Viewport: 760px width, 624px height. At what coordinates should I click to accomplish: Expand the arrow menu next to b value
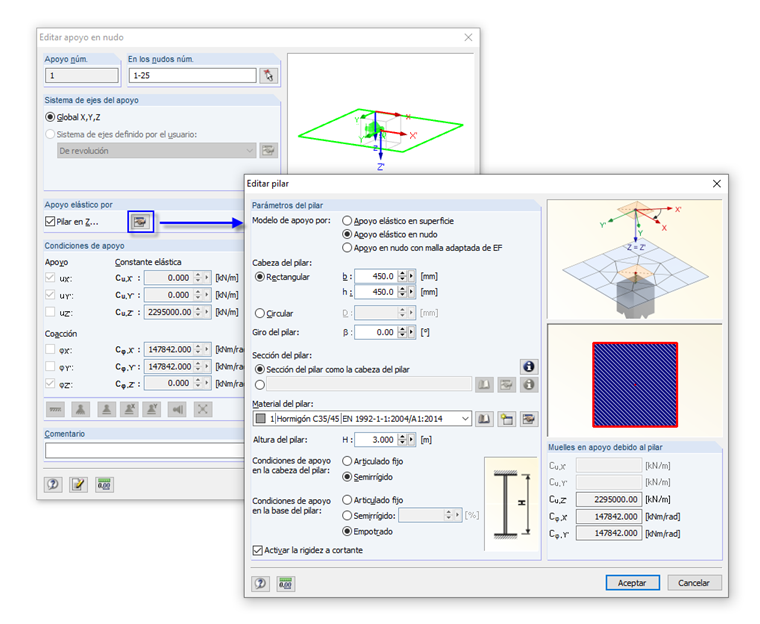pyautogui.click(x=412, y=276)
